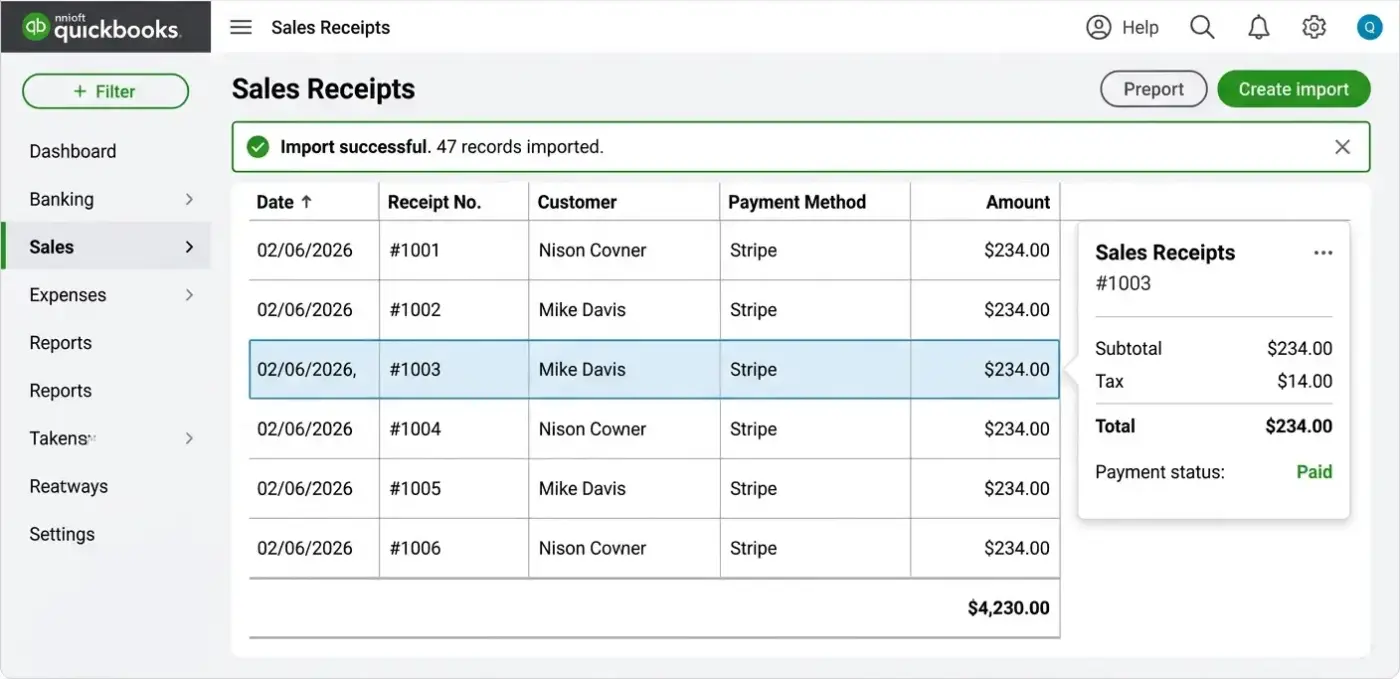Open the user profile avatar

click(1369, 27)
